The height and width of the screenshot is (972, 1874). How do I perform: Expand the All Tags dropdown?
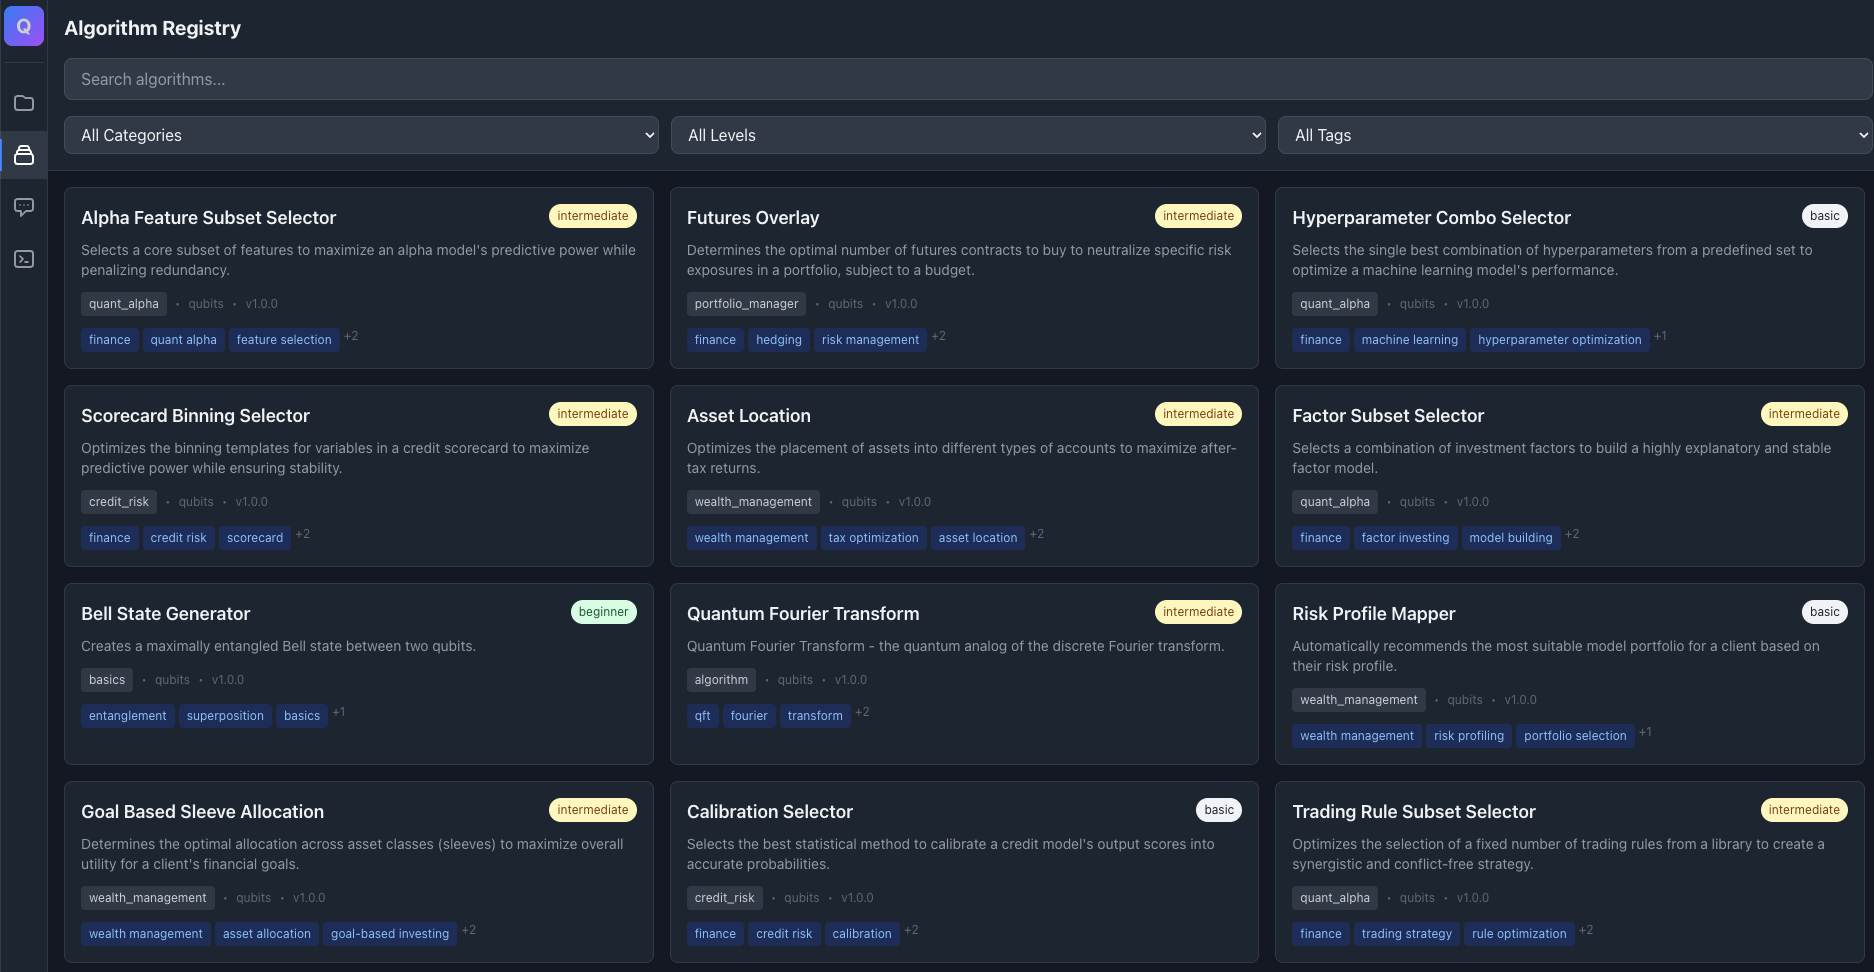pos(1574,135)
